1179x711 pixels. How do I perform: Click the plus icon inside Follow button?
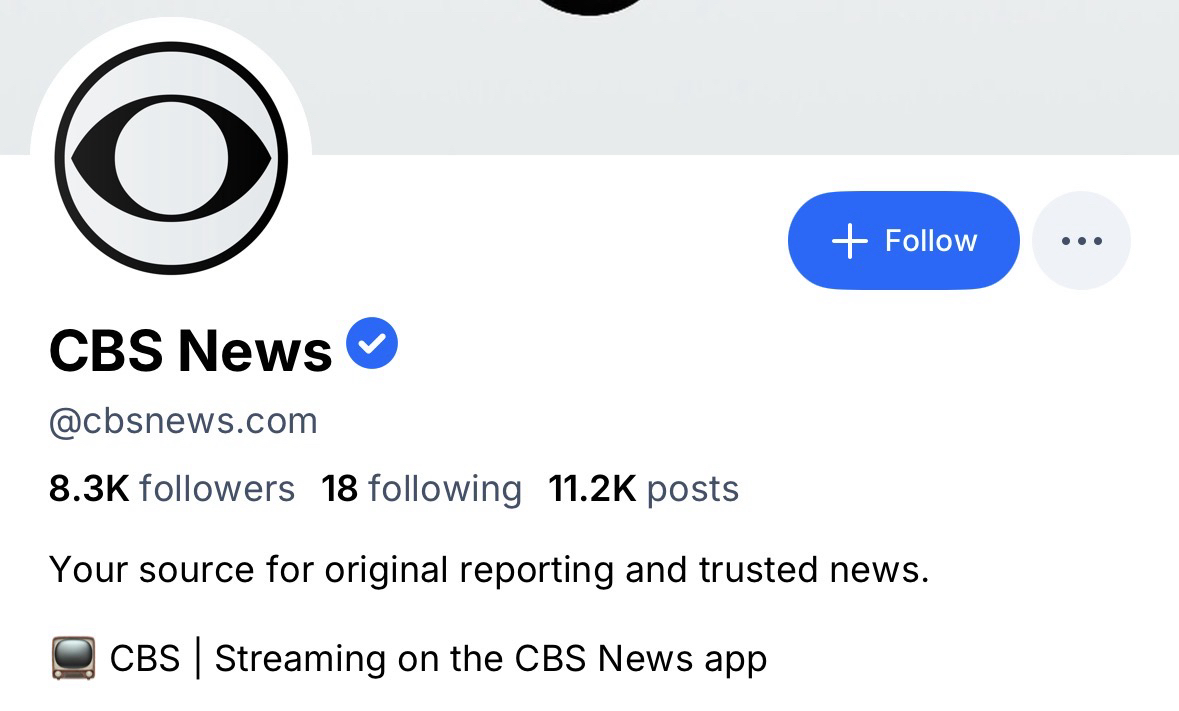click(x=850, y=241)
